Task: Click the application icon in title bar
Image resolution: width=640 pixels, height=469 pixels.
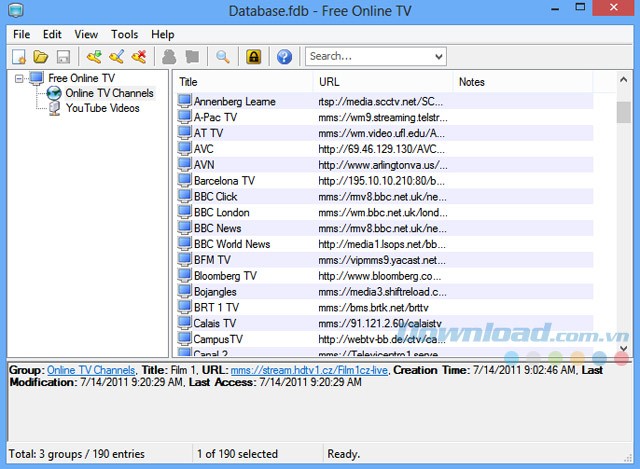Action: click(x=16, y=10)
